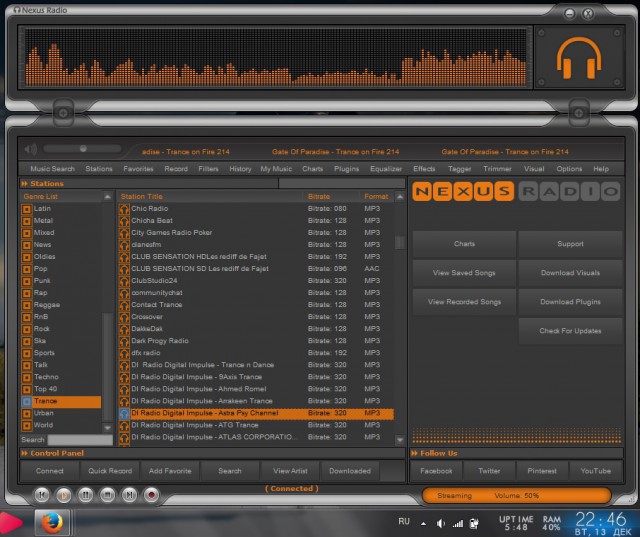Image resolution: width=640 pixels, height=537 pixels.
Task: Click the View Saved Songs button
Action: point(464,273)
